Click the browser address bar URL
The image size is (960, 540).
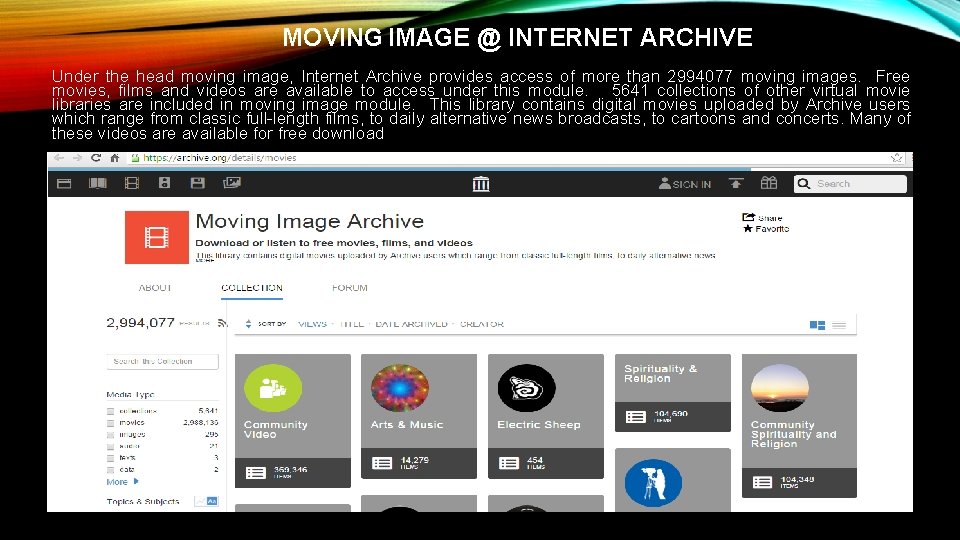pos(220,158)
